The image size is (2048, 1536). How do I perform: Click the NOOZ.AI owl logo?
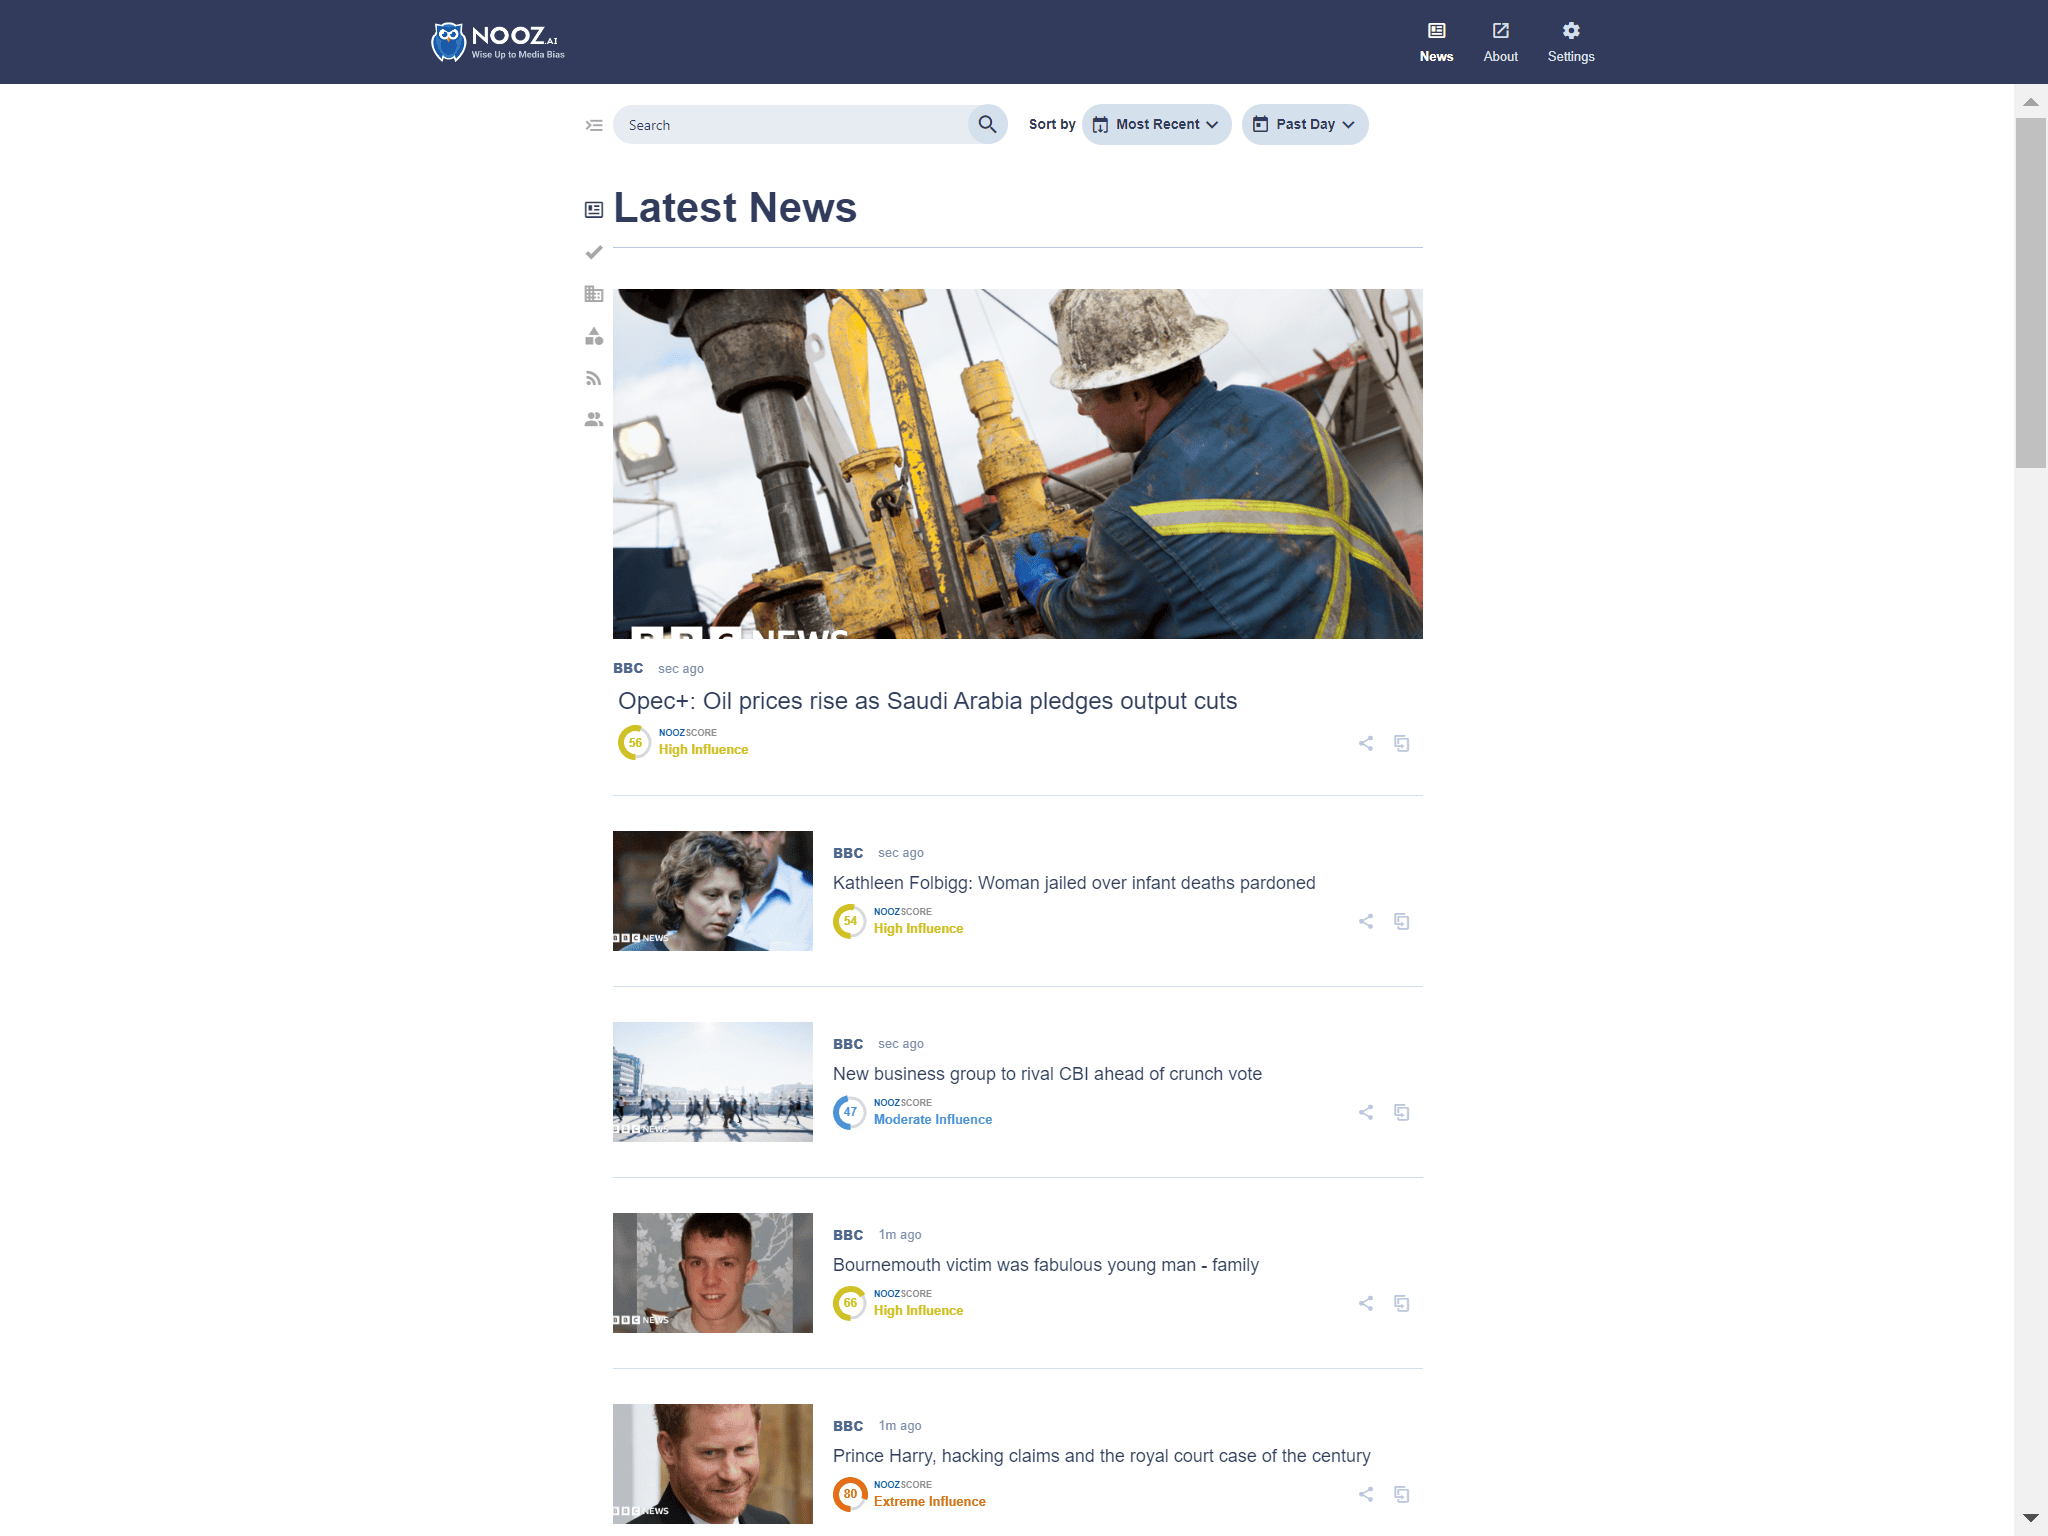(498, 42)
